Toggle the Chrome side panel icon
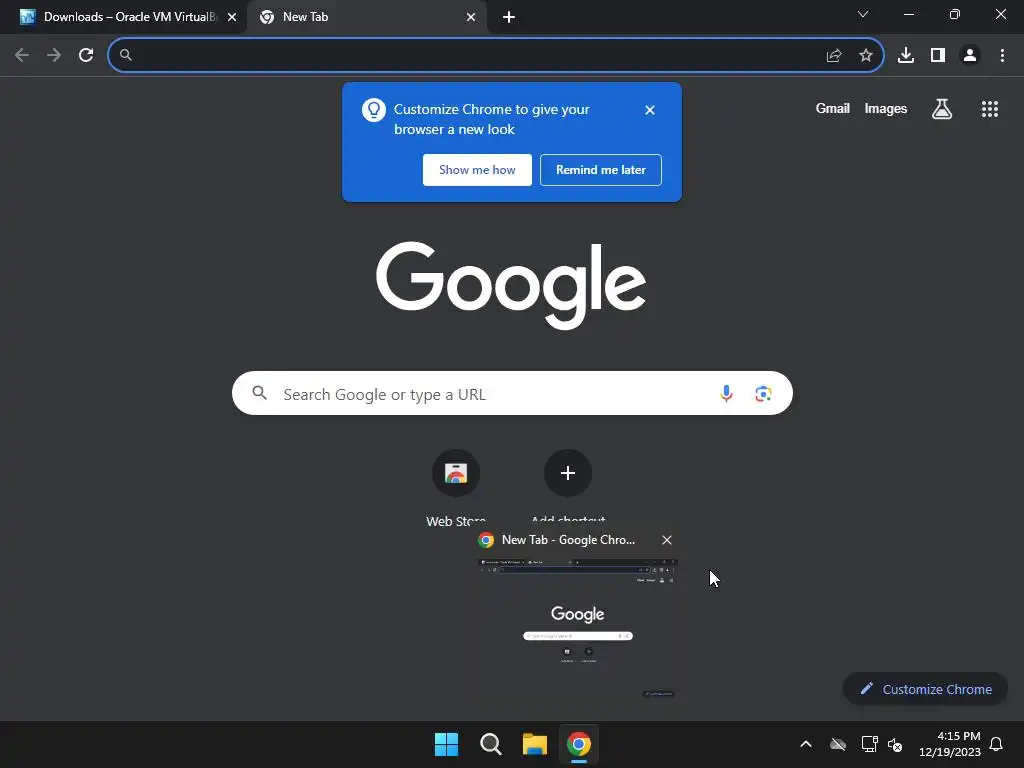Image resolution: width=1024 pixels, height=768 pixels. pyautogui.click(x=938, y=55)
